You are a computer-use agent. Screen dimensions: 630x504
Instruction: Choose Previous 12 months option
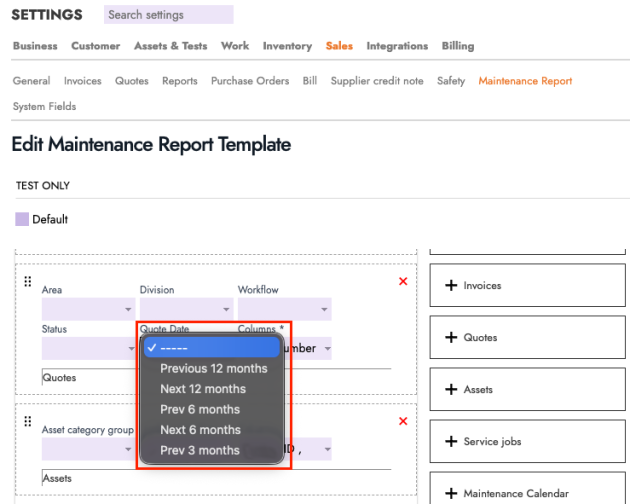coord(213,368)
